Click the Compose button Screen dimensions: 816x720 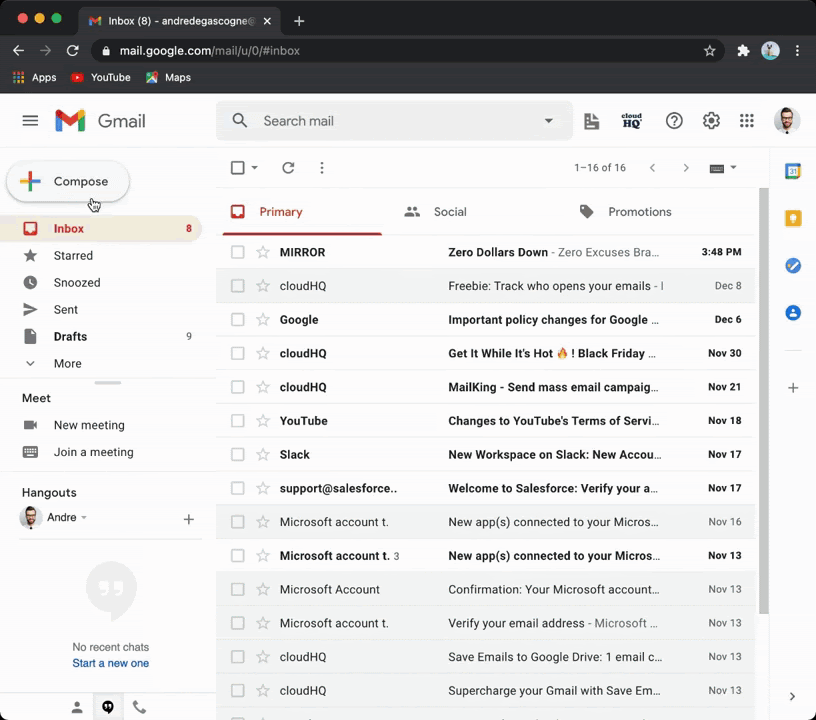pyautogui.click(x=68, y=182)
